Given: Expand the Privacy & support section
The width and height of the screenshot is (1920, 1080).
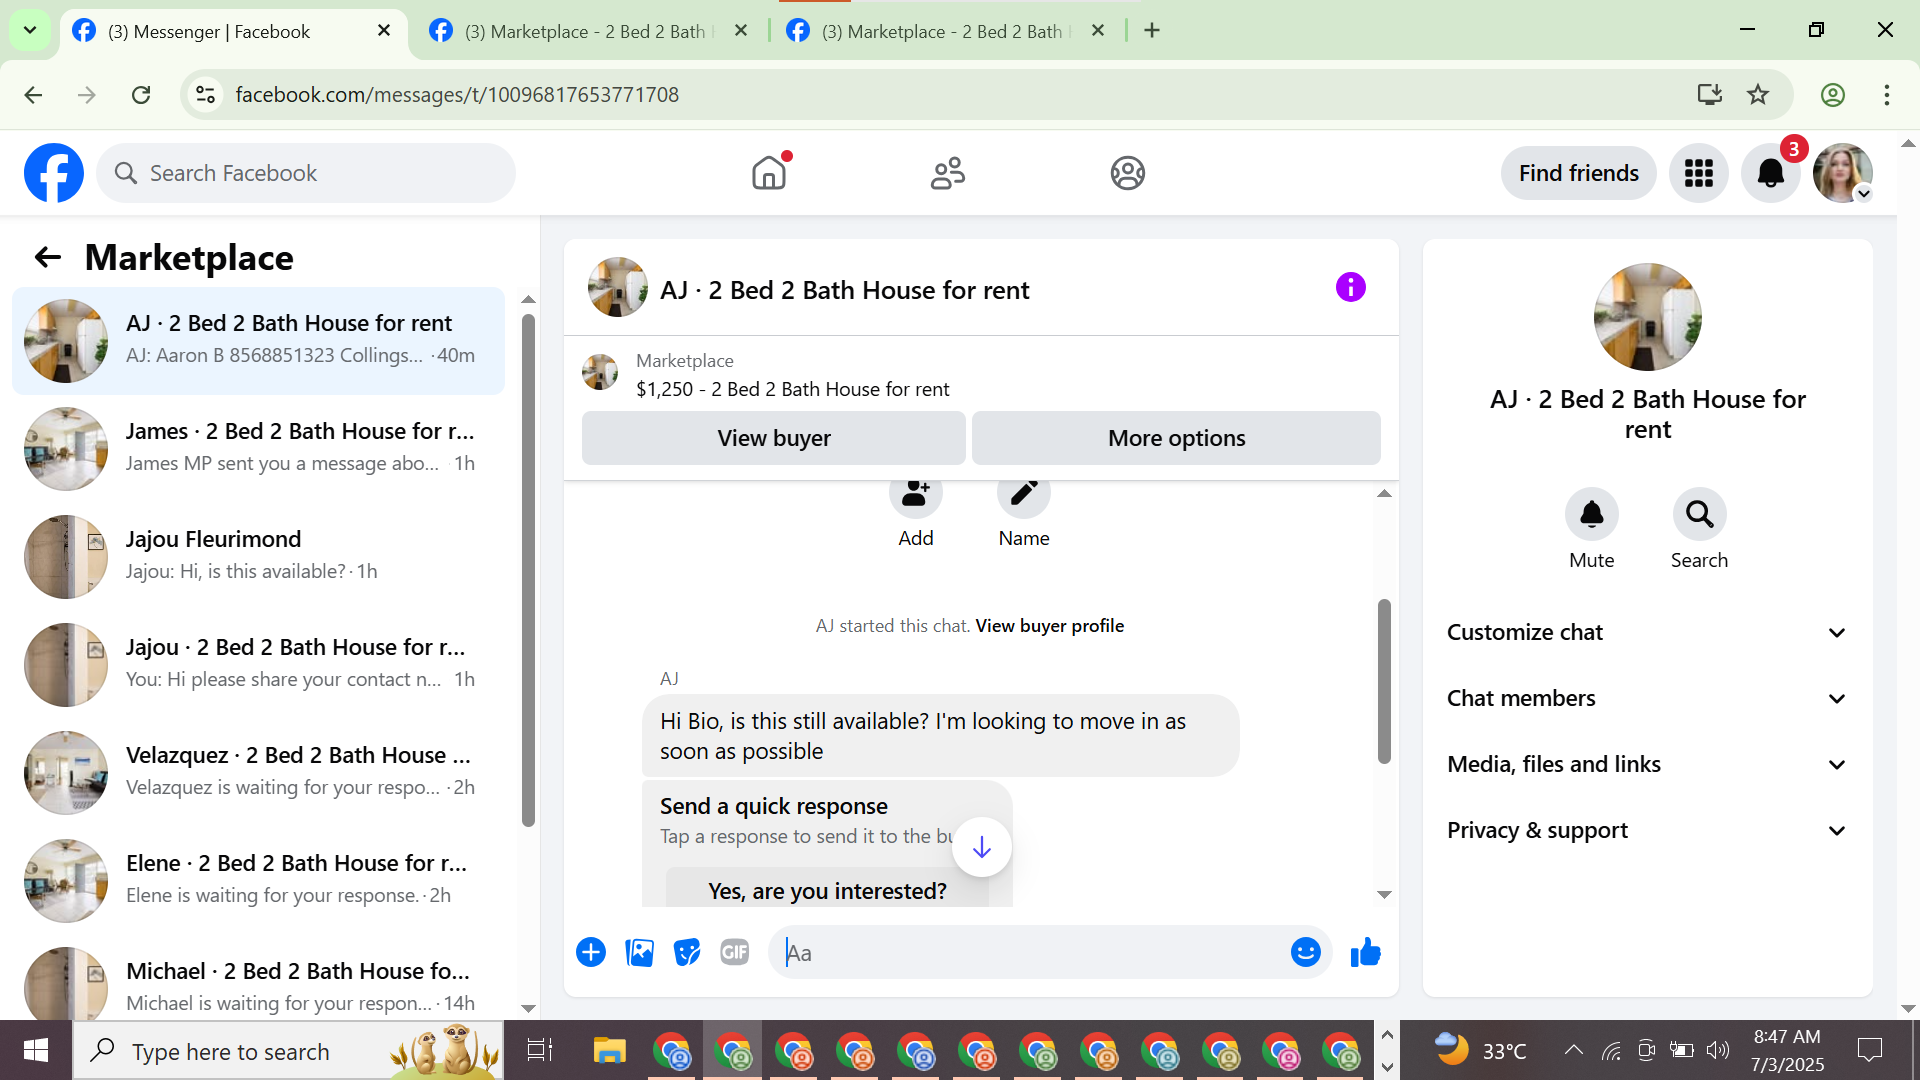Looking at the screenshot, I should click(1646, 831).
